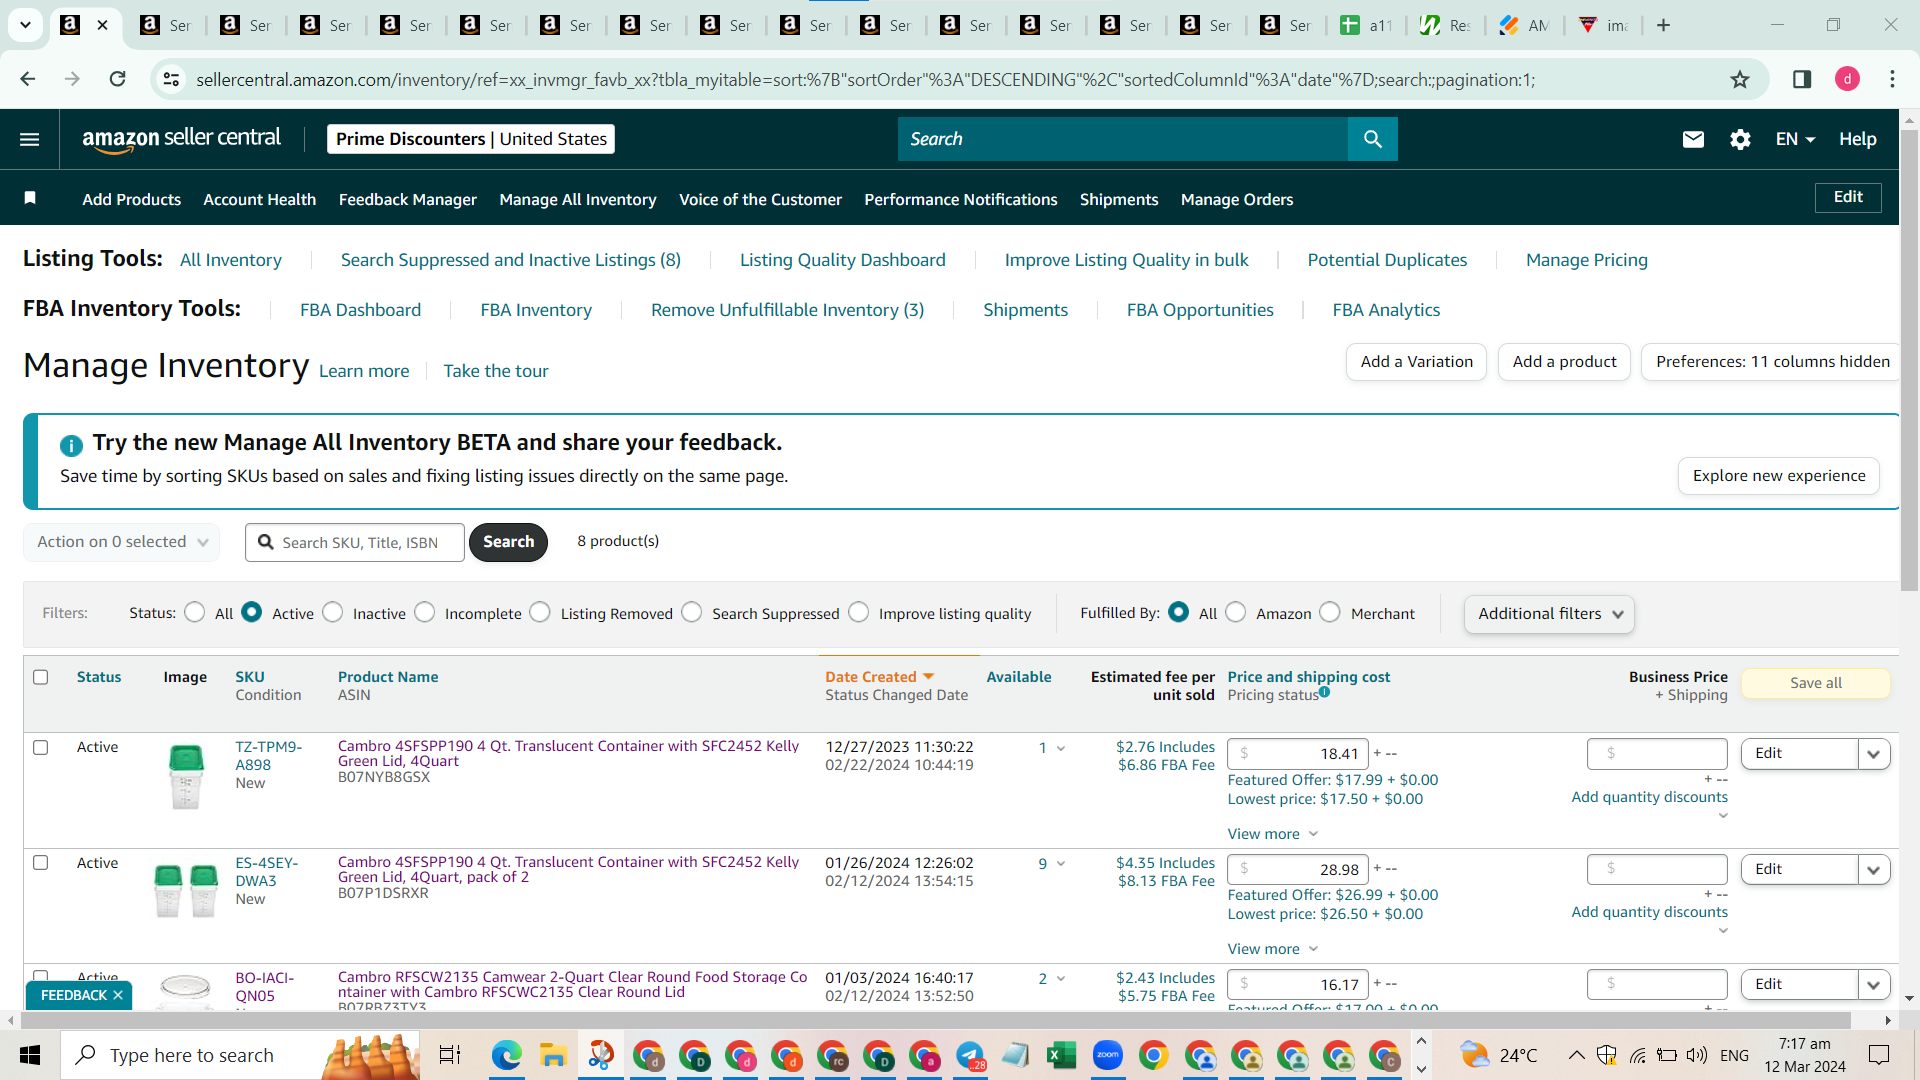The image size is (1920, 1080).
Task: Open Preferences: 11 columns hidden
Action: tap(1772, 362)
